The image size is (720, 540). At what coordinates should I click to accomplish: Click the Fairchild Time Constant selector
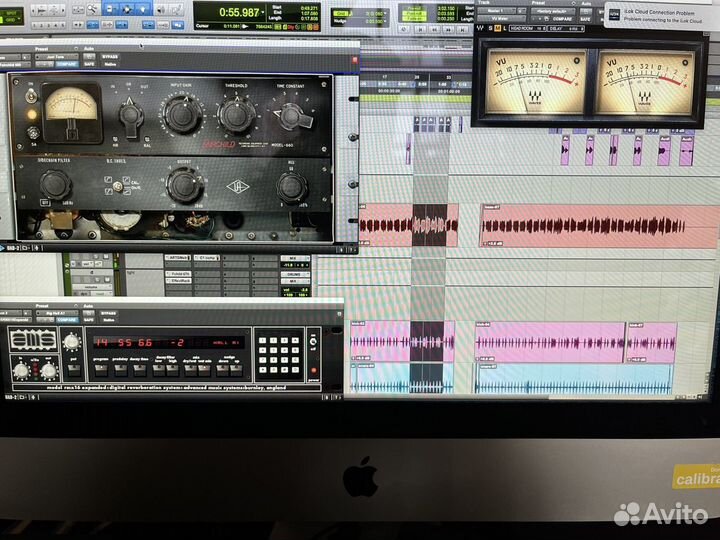292,116
